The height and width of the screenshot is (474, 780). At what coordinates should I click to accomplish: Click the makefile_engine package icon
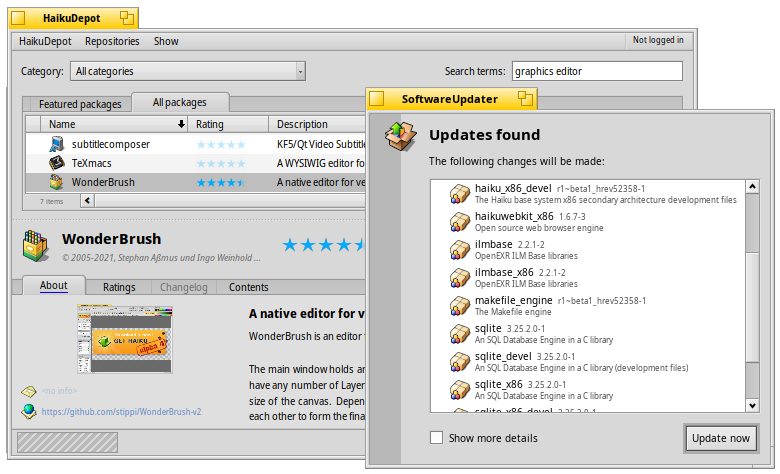coord(460,305)
